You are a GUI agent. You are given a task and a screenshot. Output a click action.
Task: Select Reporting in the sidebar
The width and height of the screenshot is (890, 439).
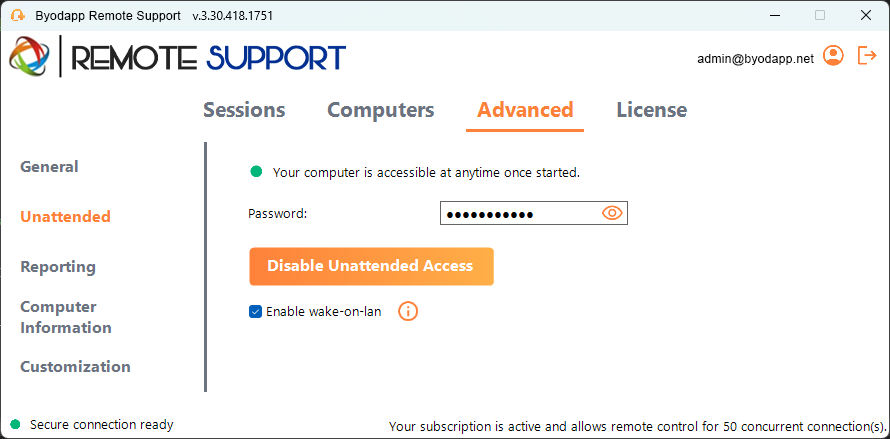(x=58, y=267)
